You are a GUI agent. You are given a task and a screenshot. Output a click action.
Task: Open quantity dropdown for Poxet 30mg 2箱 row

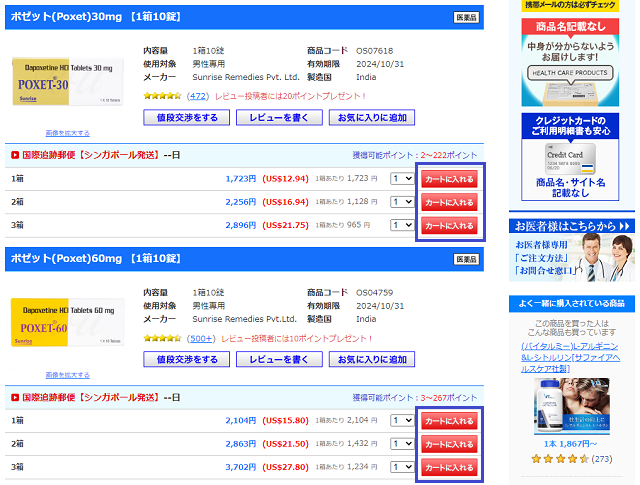coord(402,202)
